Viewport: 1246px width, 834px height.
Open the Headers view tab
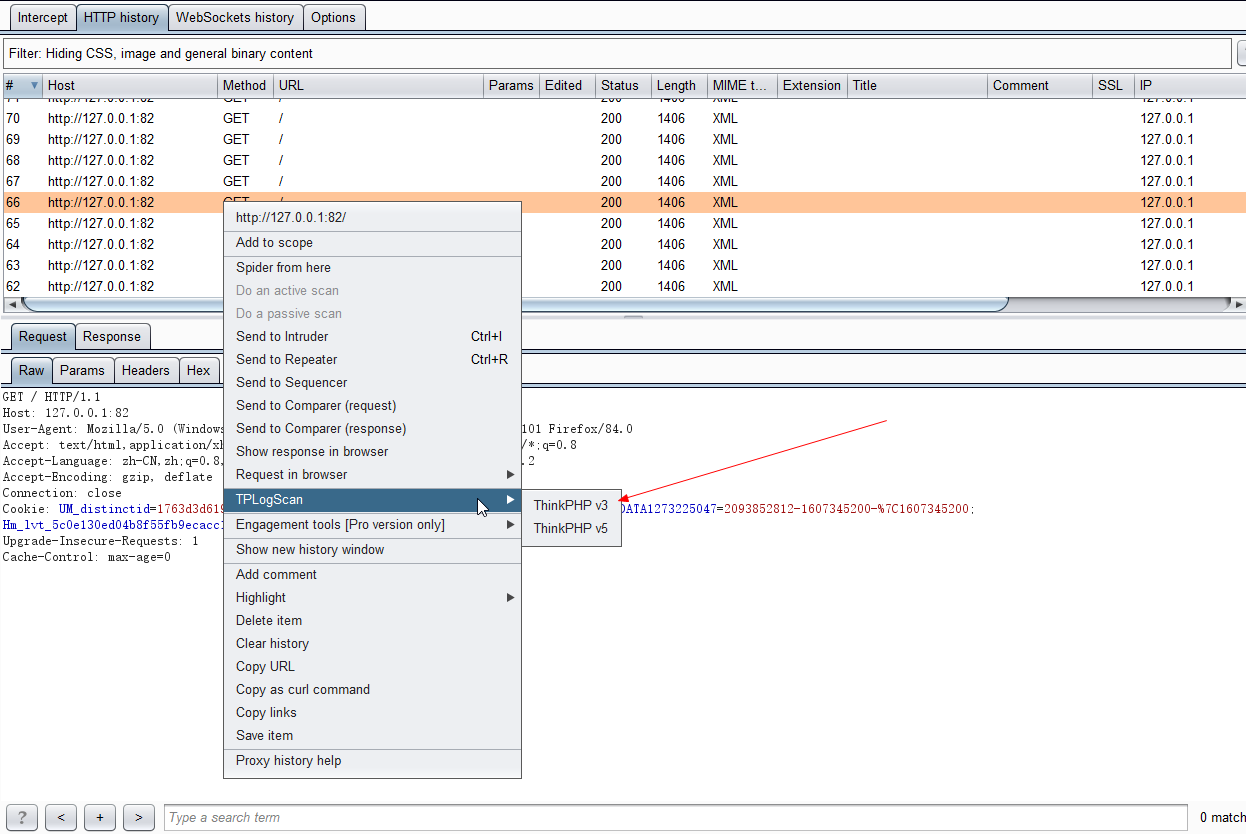[x=146, y=370]
